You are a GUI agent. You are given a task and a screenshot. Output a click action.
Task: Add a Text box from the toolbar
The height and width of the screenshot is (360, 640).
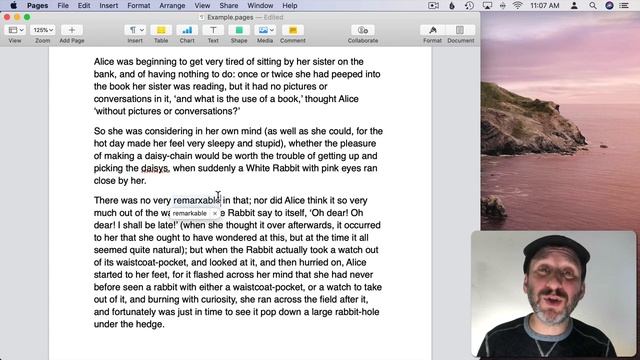point(213,30)
